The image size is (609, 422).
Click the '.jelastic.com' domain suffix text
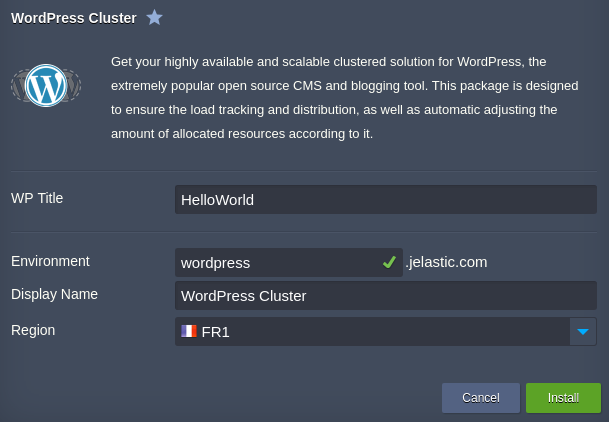(447, 262)
